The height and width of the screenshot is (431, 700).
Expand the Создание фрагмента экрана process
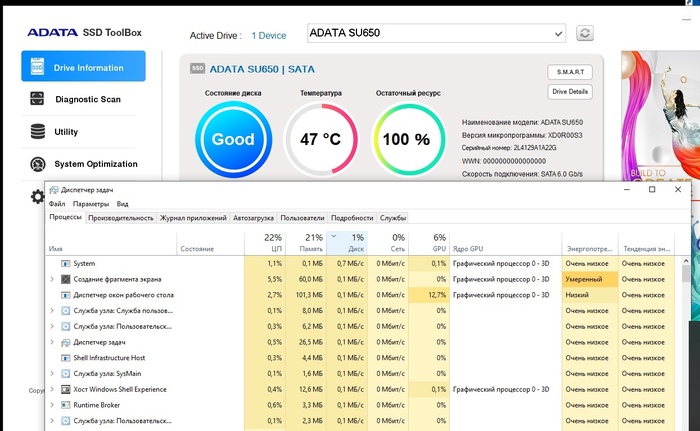coord(52,279)
